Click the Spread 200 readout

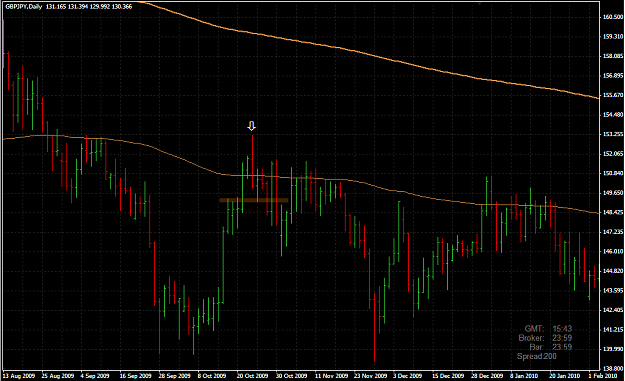coord(537,356)
